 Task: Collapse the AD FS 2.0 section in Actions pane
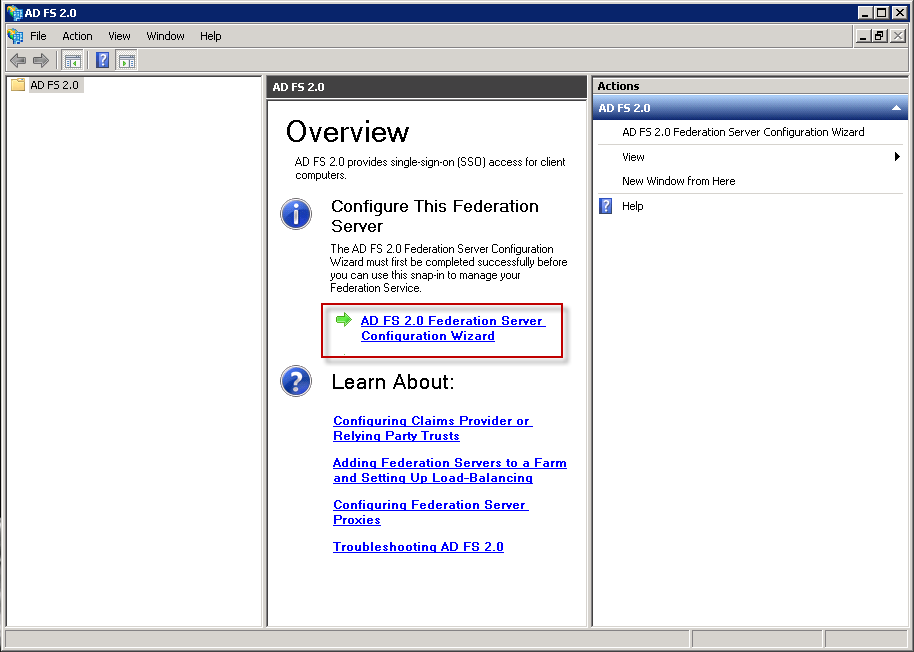tap(897, 108)
